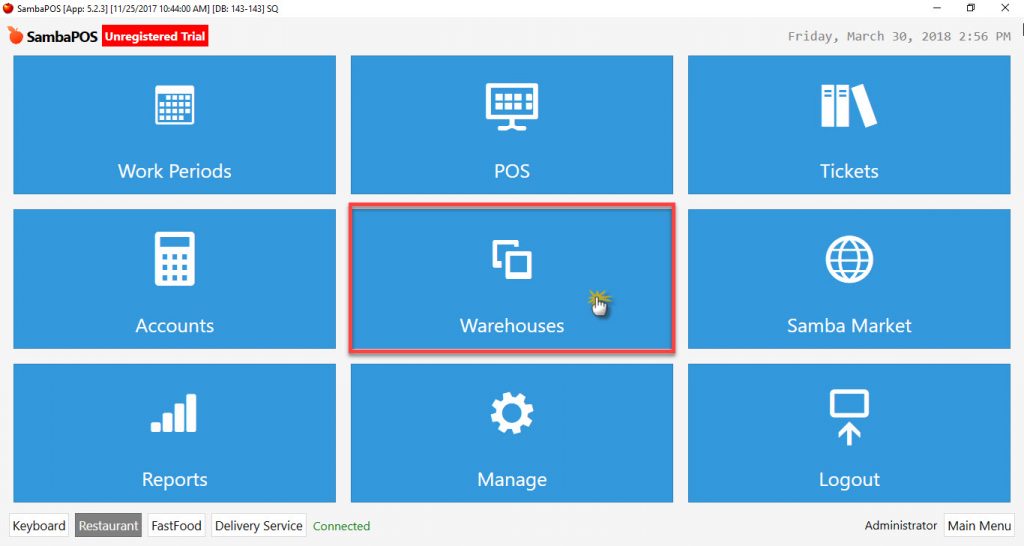
Task: Open the Accounts calculator icon
Action: pos(174,259)
